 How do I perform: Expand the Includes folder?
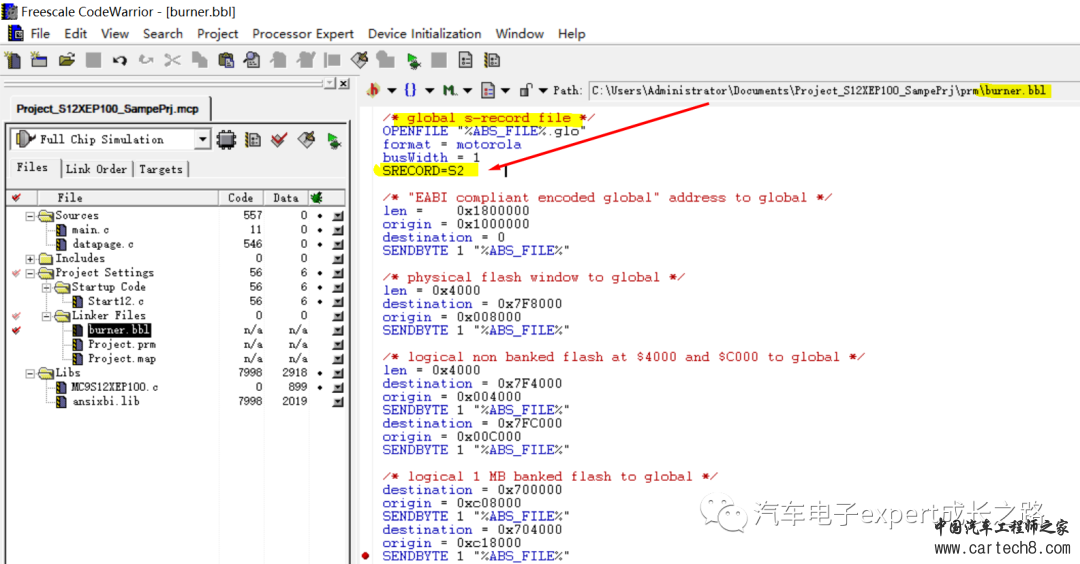click(30, 259)
